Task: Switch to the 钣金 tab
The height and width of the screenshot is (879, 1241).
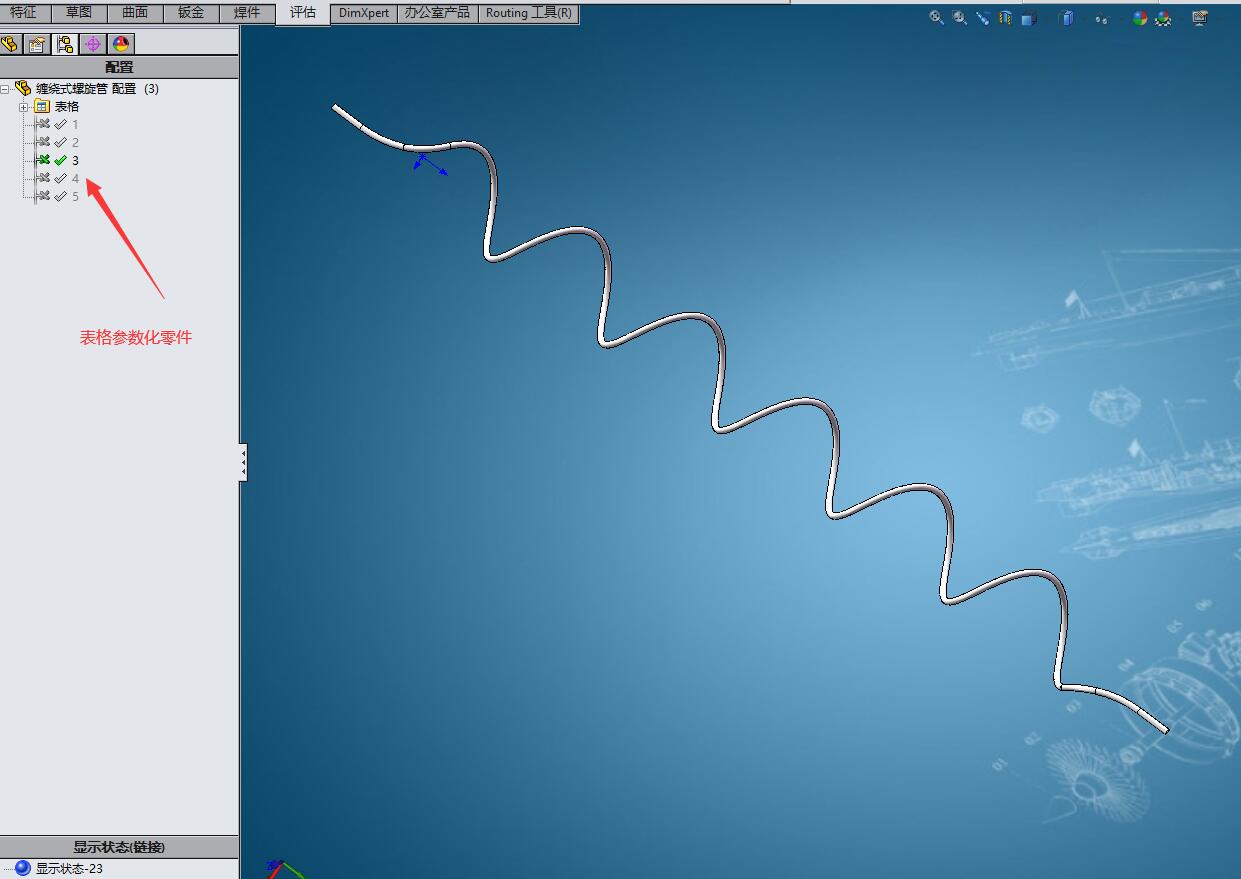Action: (191, 13)
